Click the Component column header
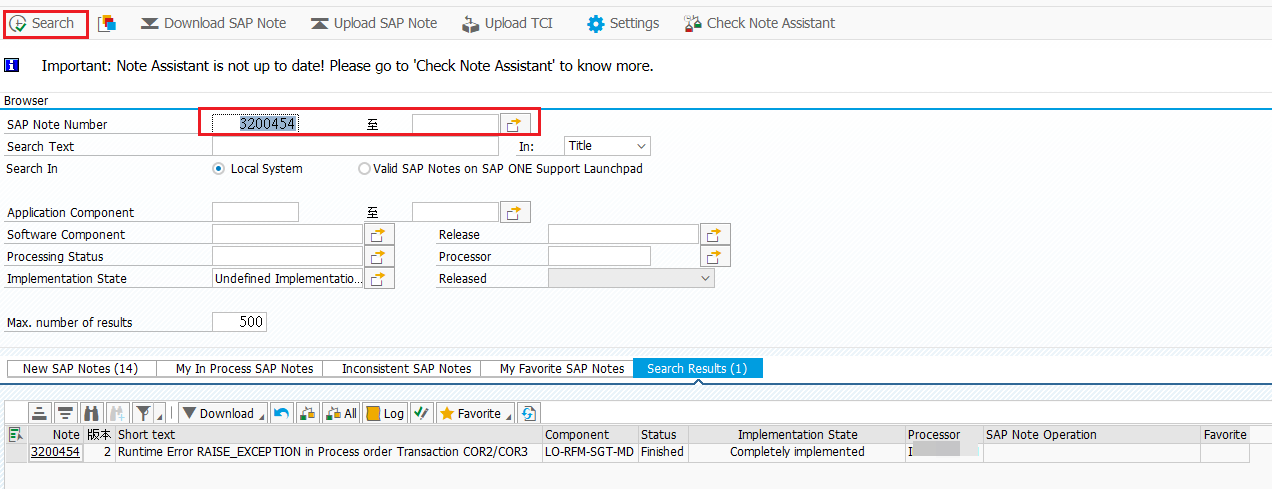Image resolution: width=1272 pixels, height=489 pixels. point(590,435)
